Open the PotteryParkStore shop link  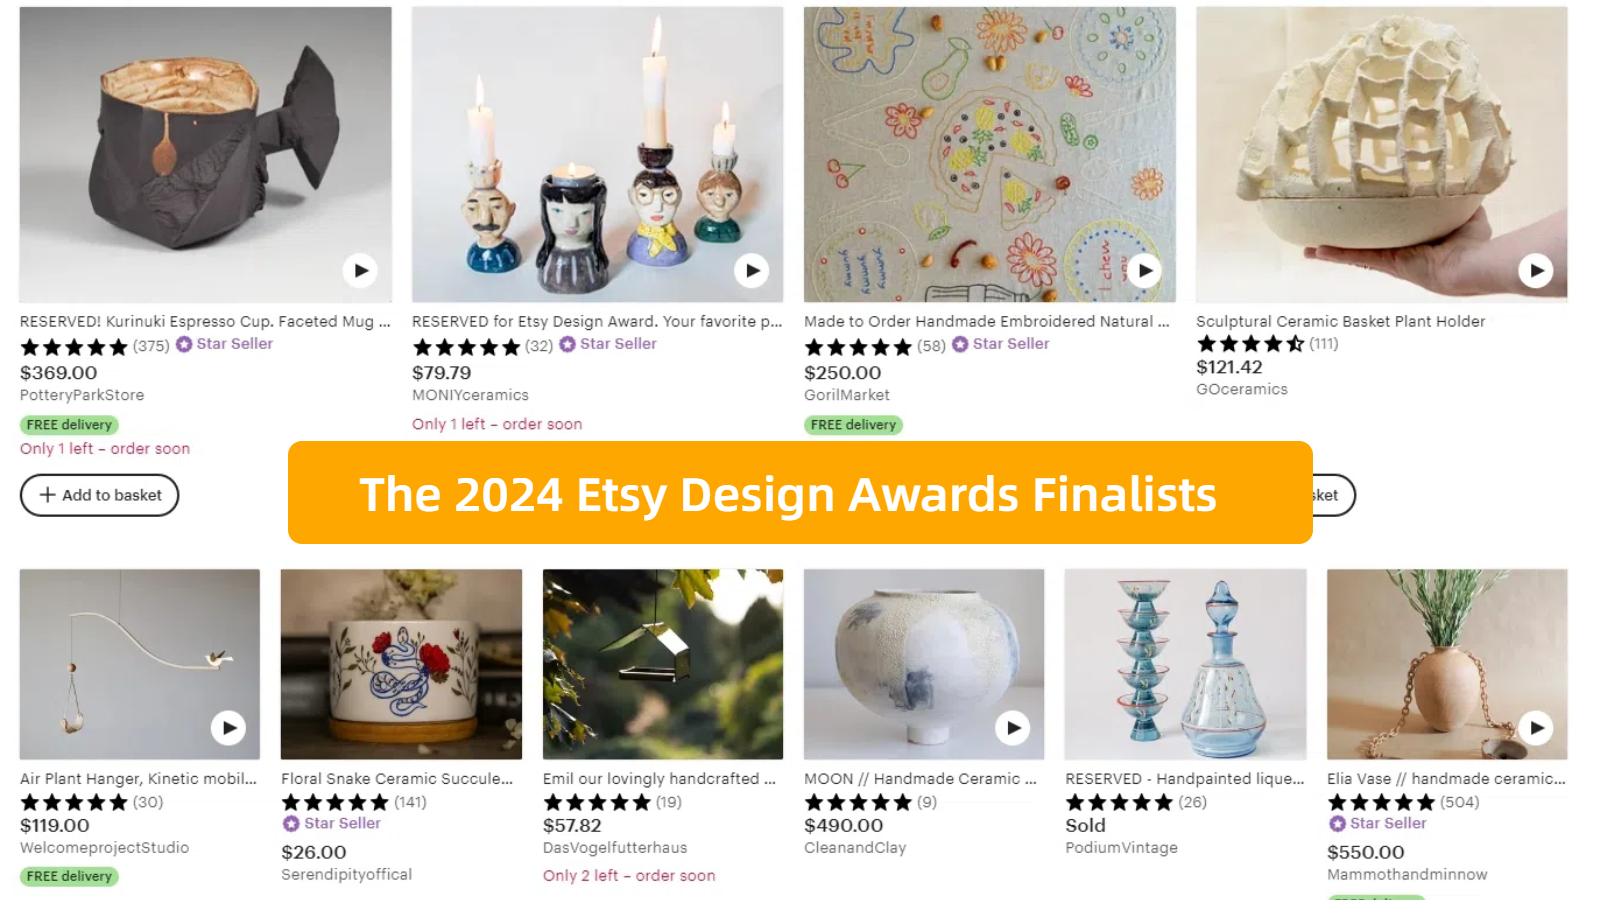(82, 395)
